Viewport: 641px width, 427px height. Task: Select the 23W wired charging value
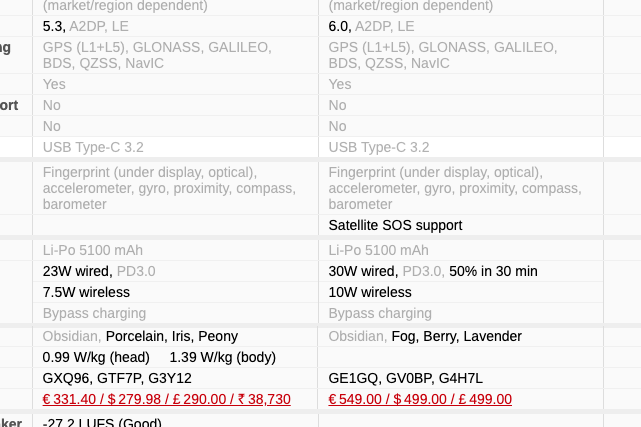coord(78,271)
